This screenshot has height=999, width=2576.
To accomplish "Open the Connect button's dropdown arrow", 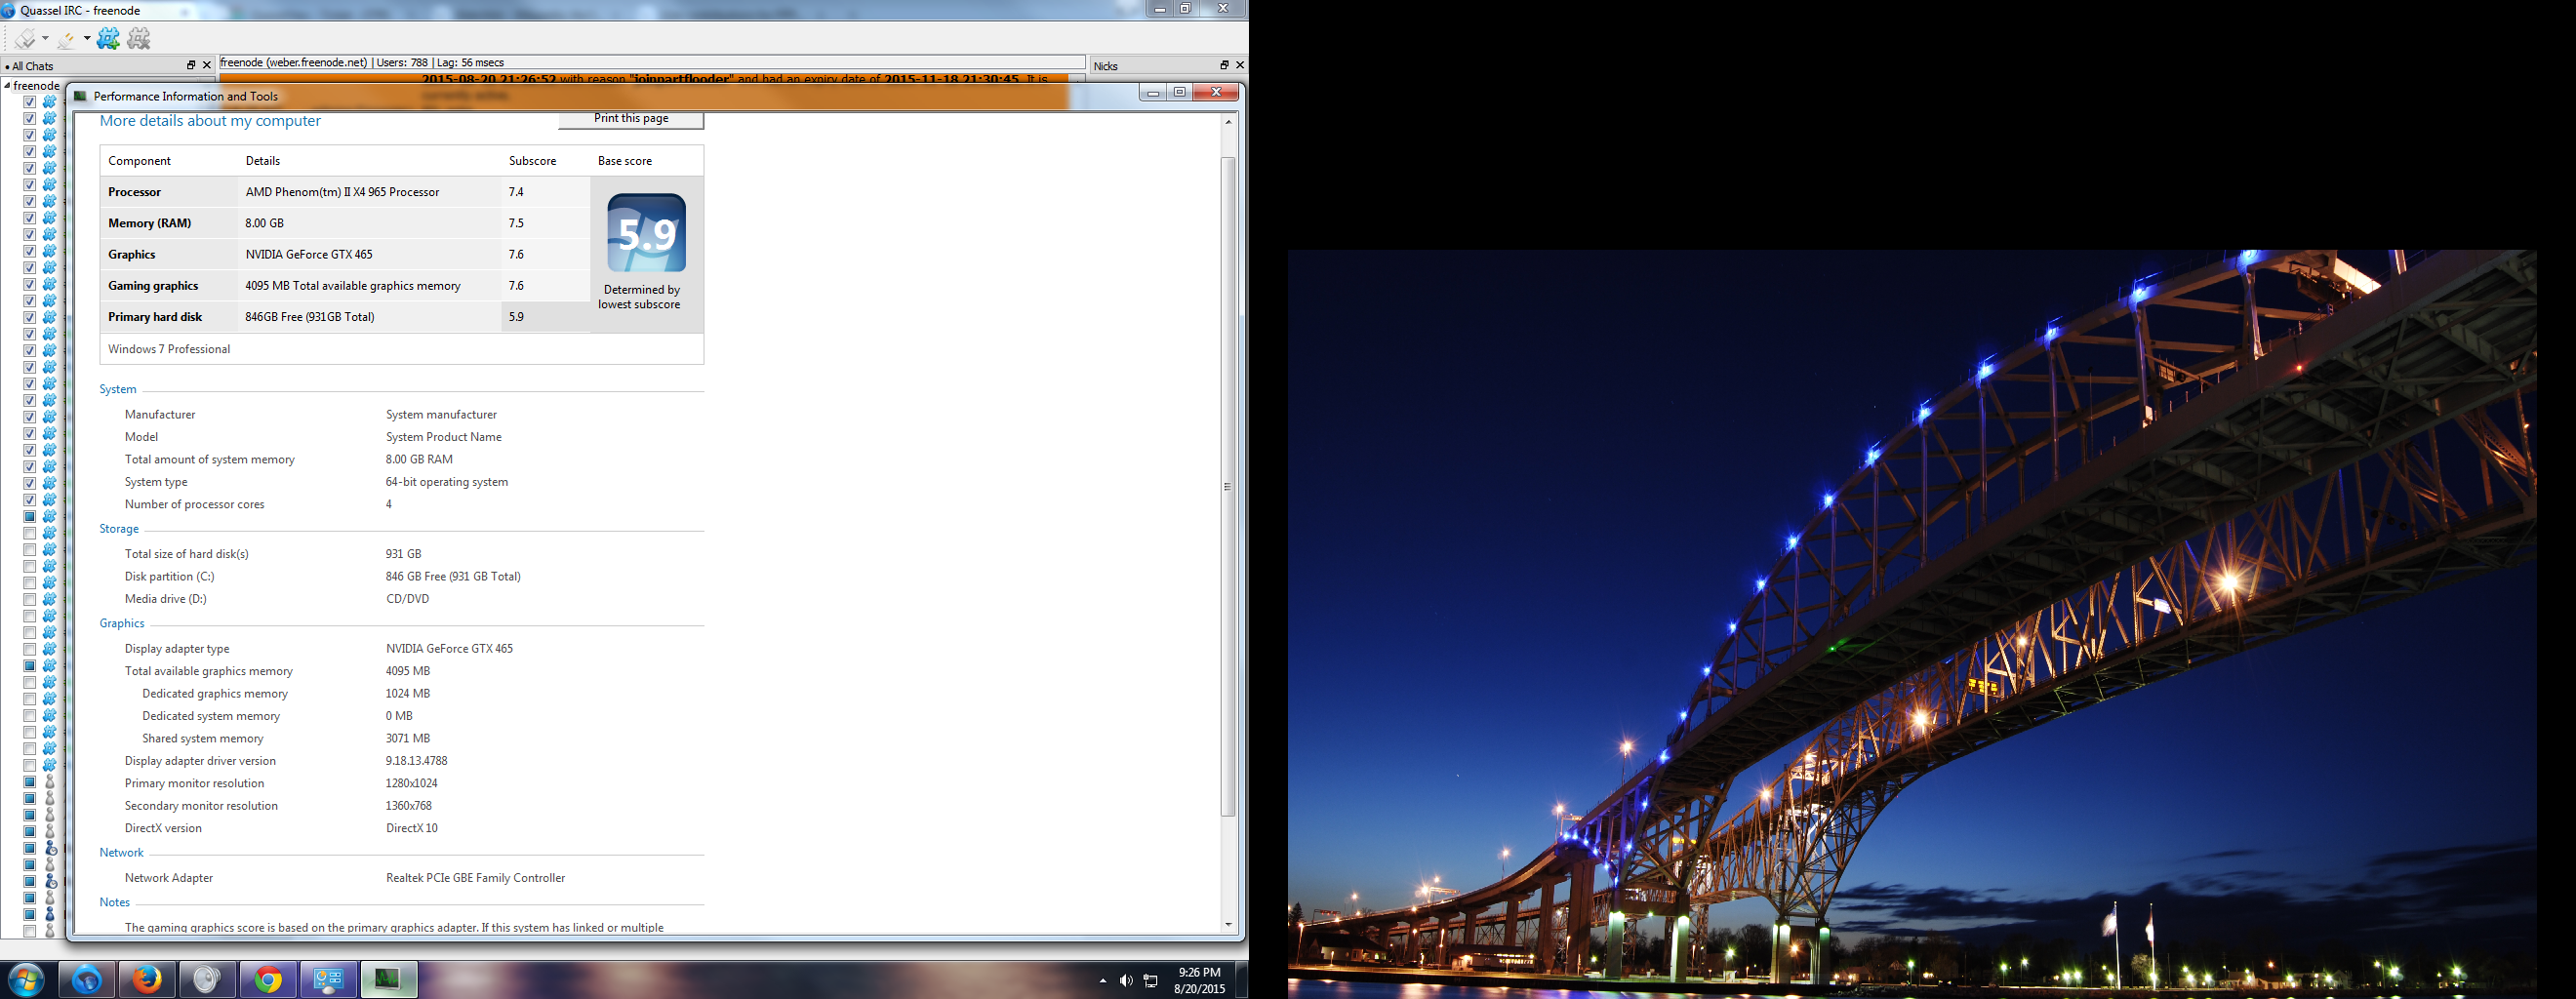I will (x=45, y=39).
